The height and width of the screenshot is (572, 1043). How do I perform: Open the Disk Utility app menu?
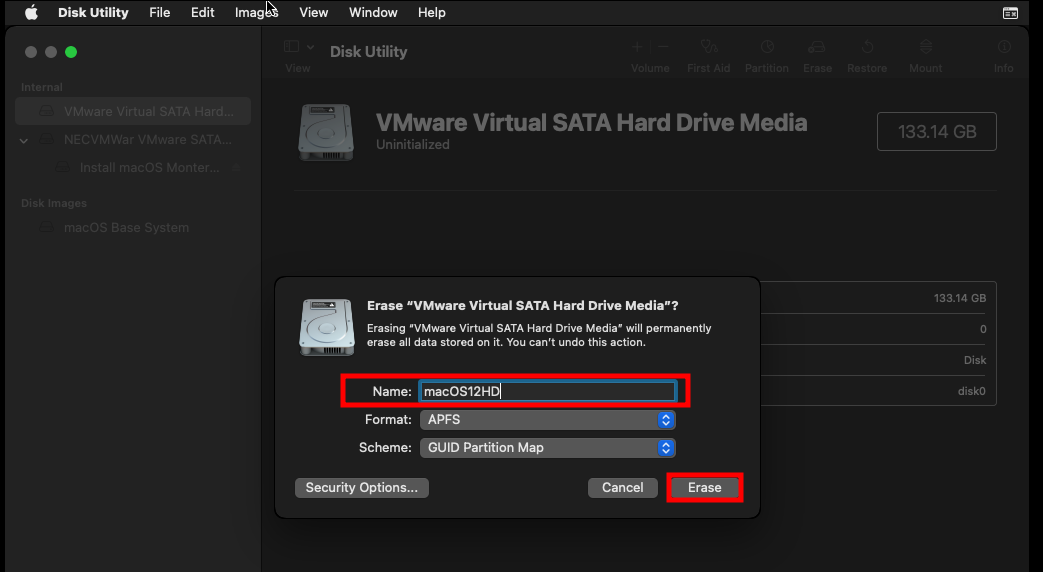coord(93,13)
